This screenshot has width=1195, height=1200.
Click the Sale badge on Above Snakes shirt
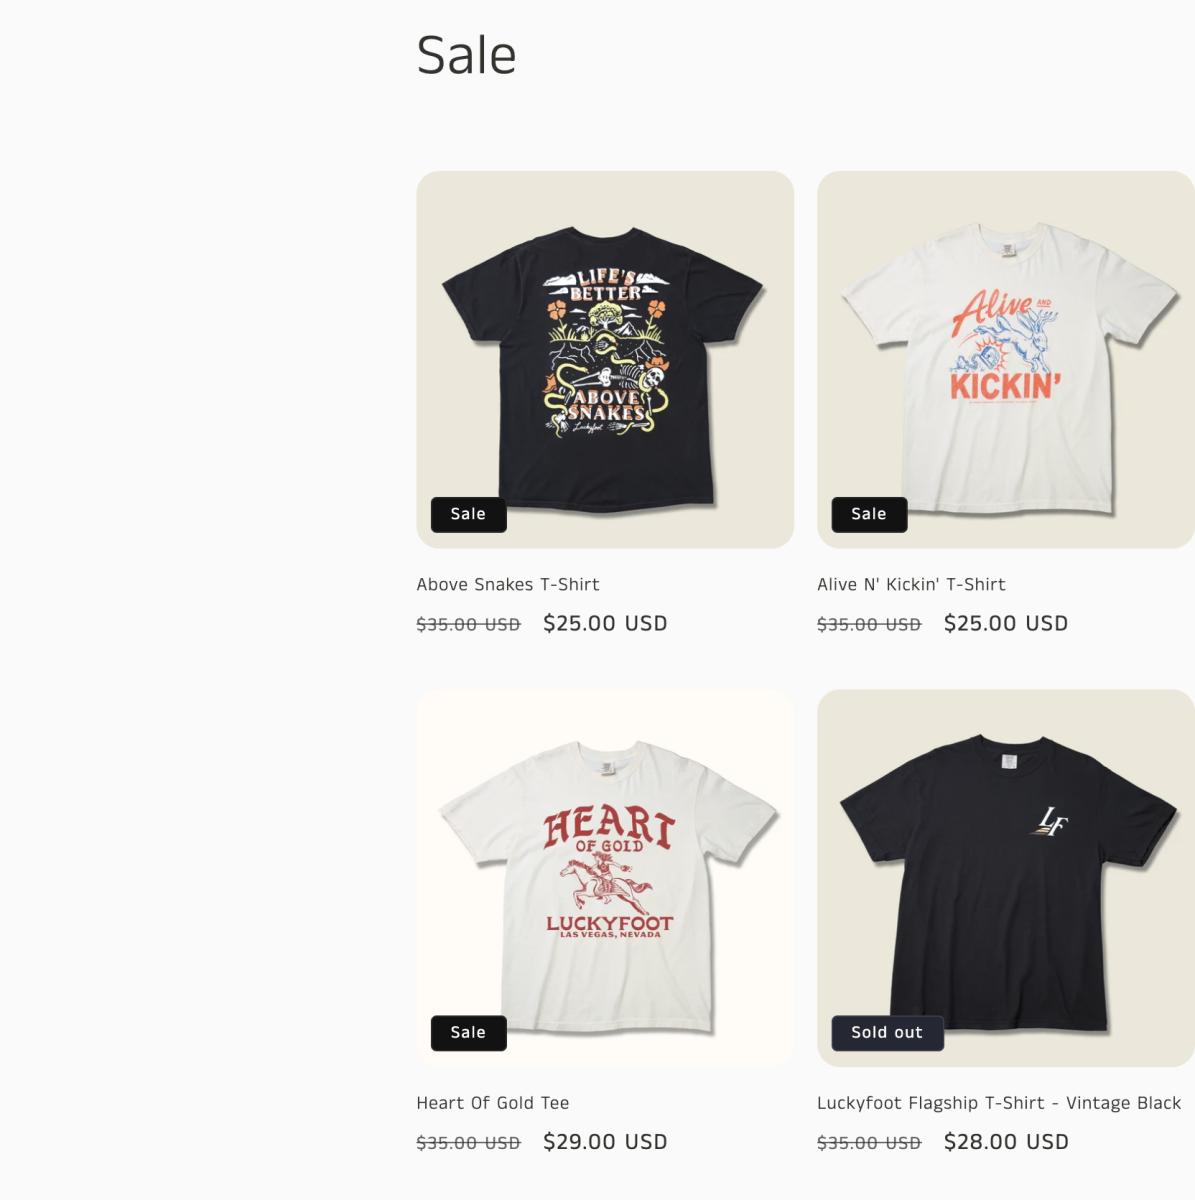[468, 514]
